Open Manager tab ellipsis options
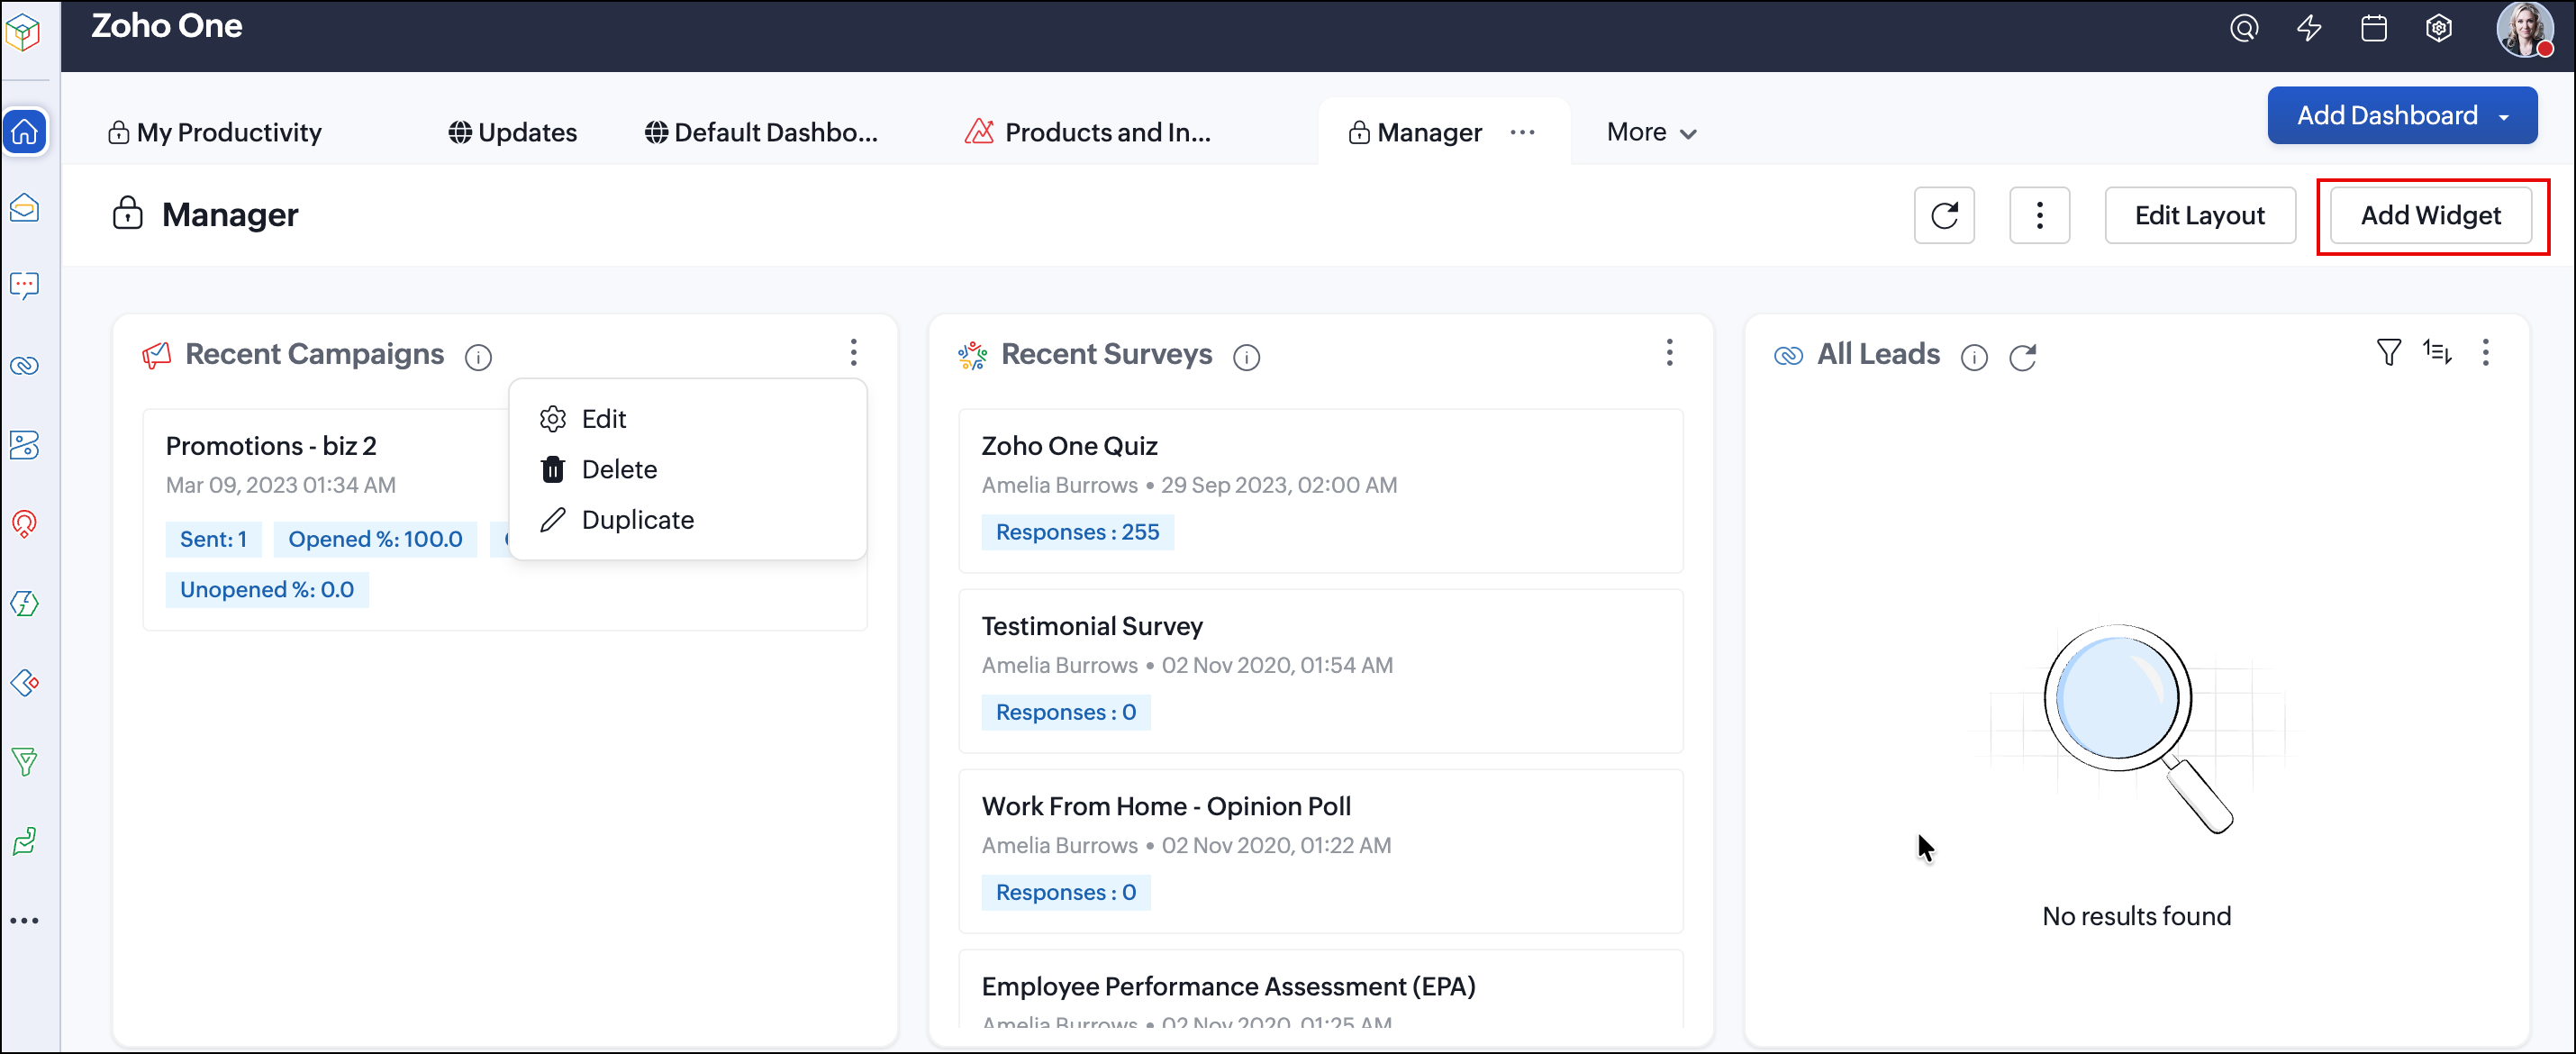 coord(1522,132)
